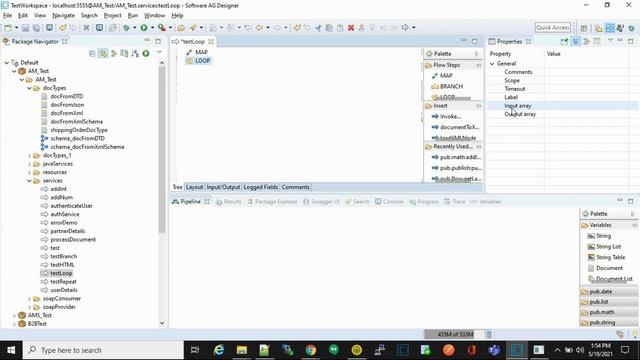Click the Save icon in the toolbar

click(x=25, y=28)
